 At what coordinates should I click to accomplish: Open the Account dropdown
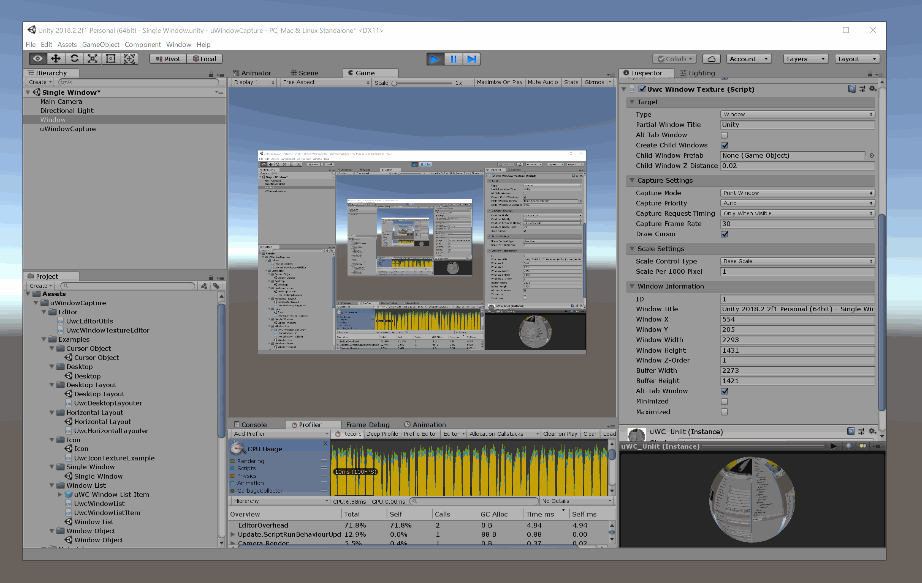point(749,59)
